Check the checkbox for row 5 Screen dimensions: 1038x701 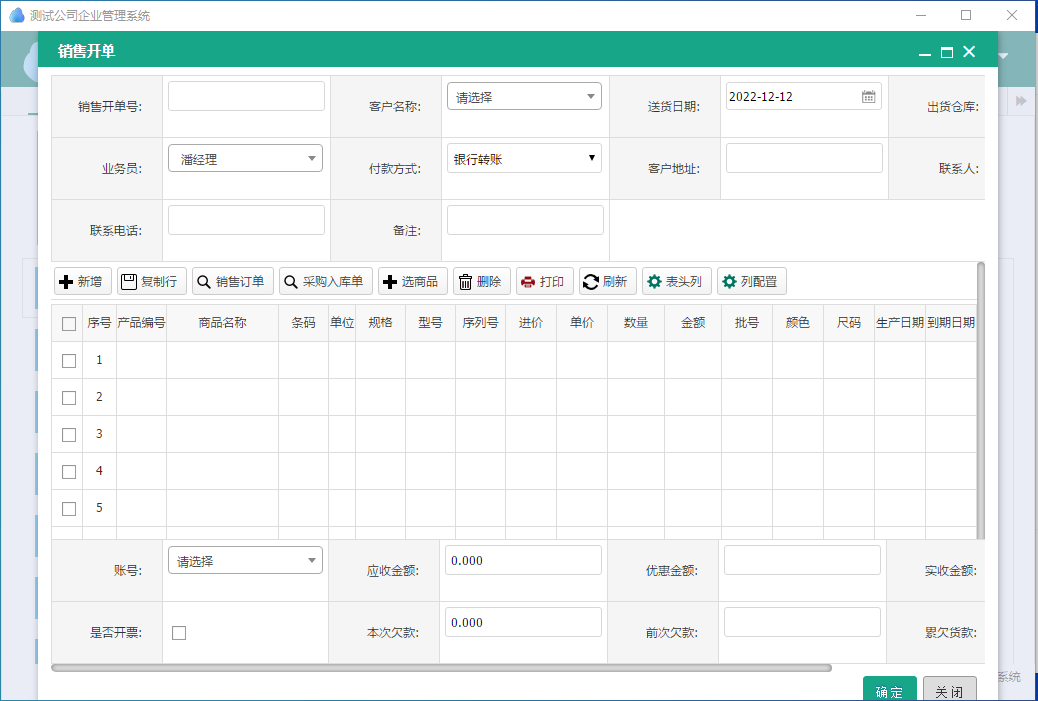[69, 509]
